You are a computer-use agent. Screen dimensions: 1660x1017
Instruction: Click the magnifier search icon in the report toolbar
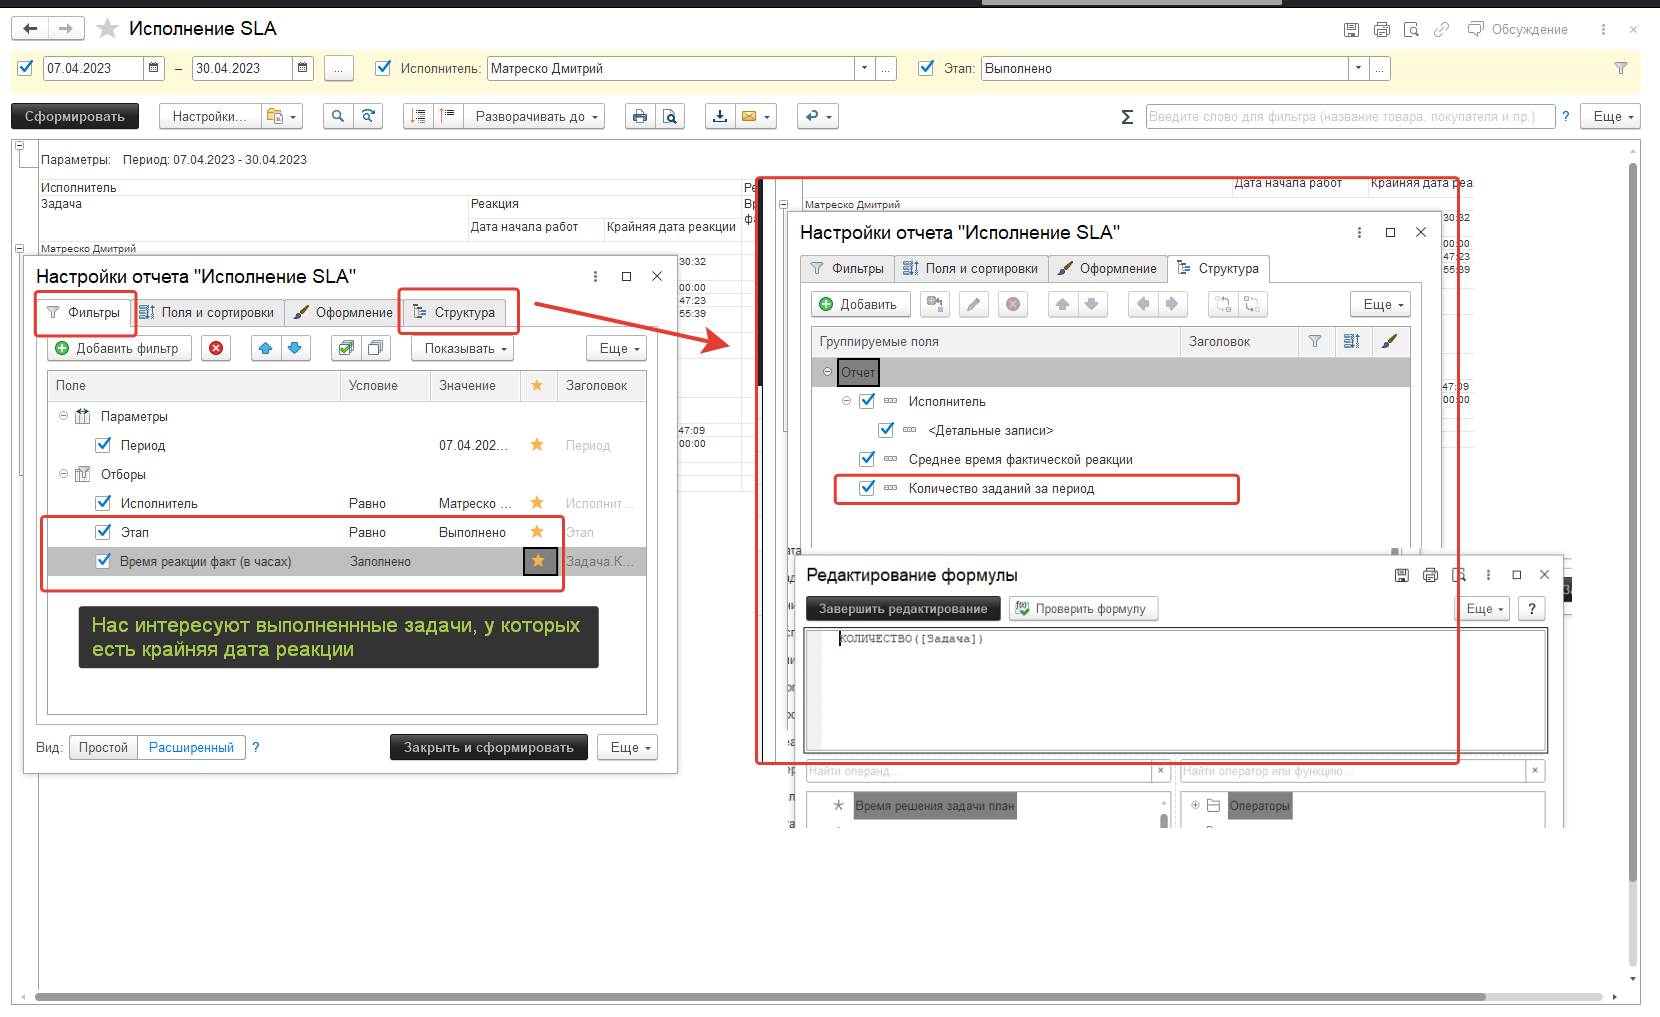[338, 117]
